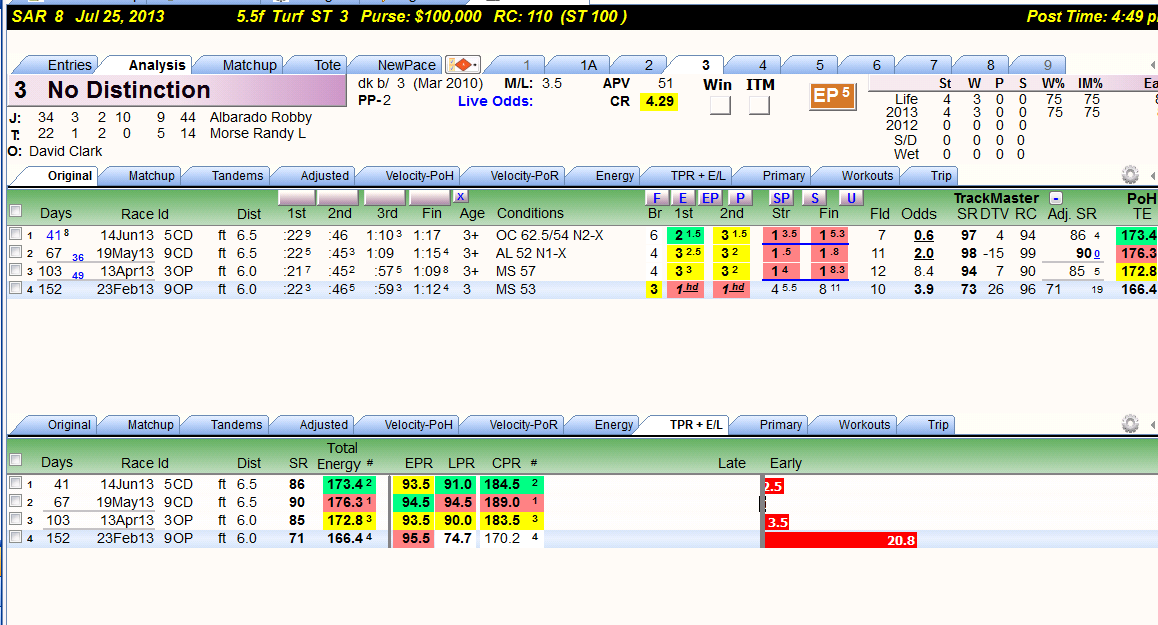The width and height of the screenshot is (1158, 625).
Task: Click the empty box above the 1st column
Action: (296, 197)
